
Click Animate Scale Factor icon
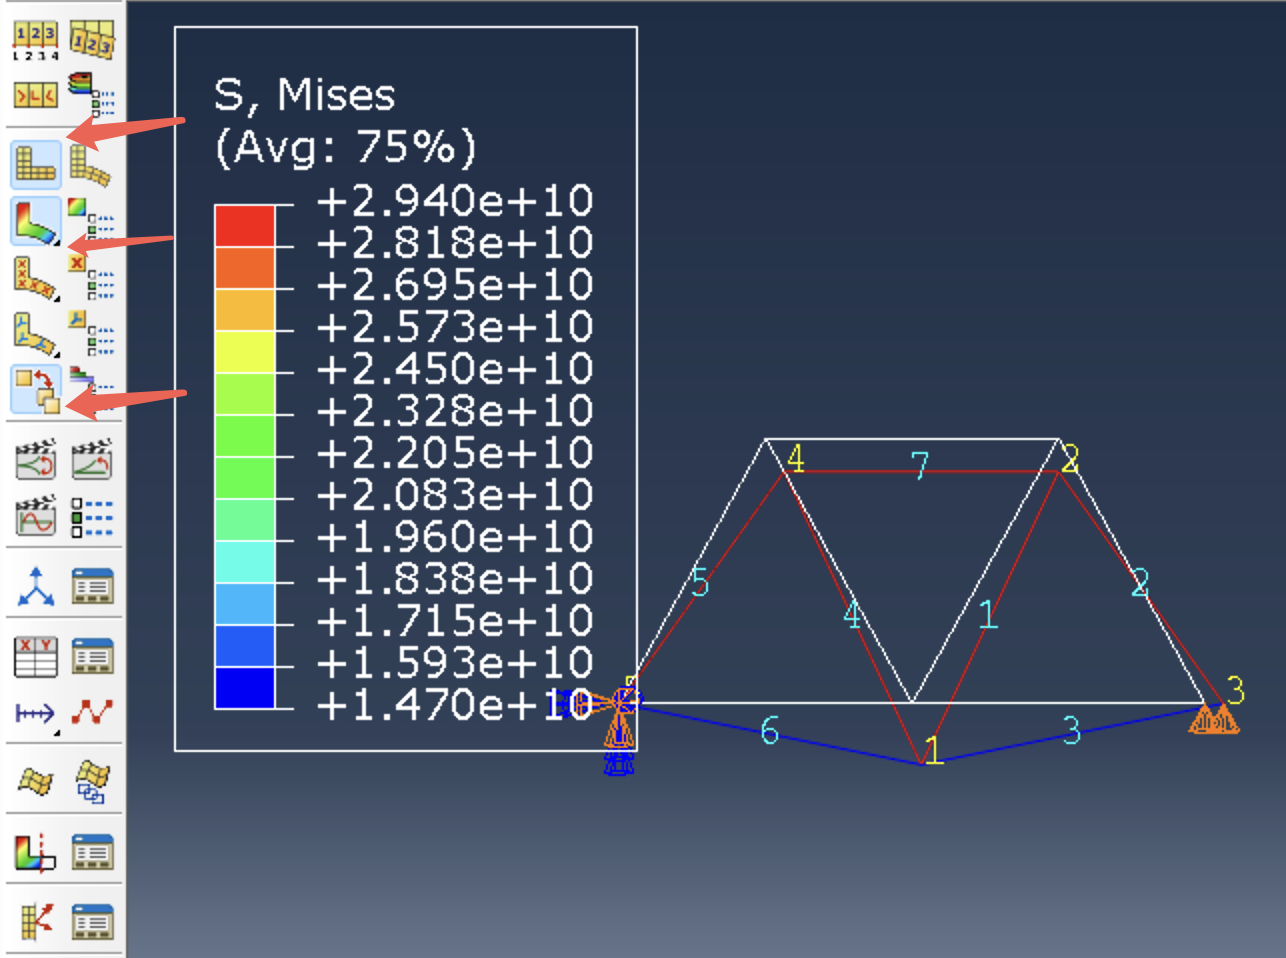[x=36, y=460]
